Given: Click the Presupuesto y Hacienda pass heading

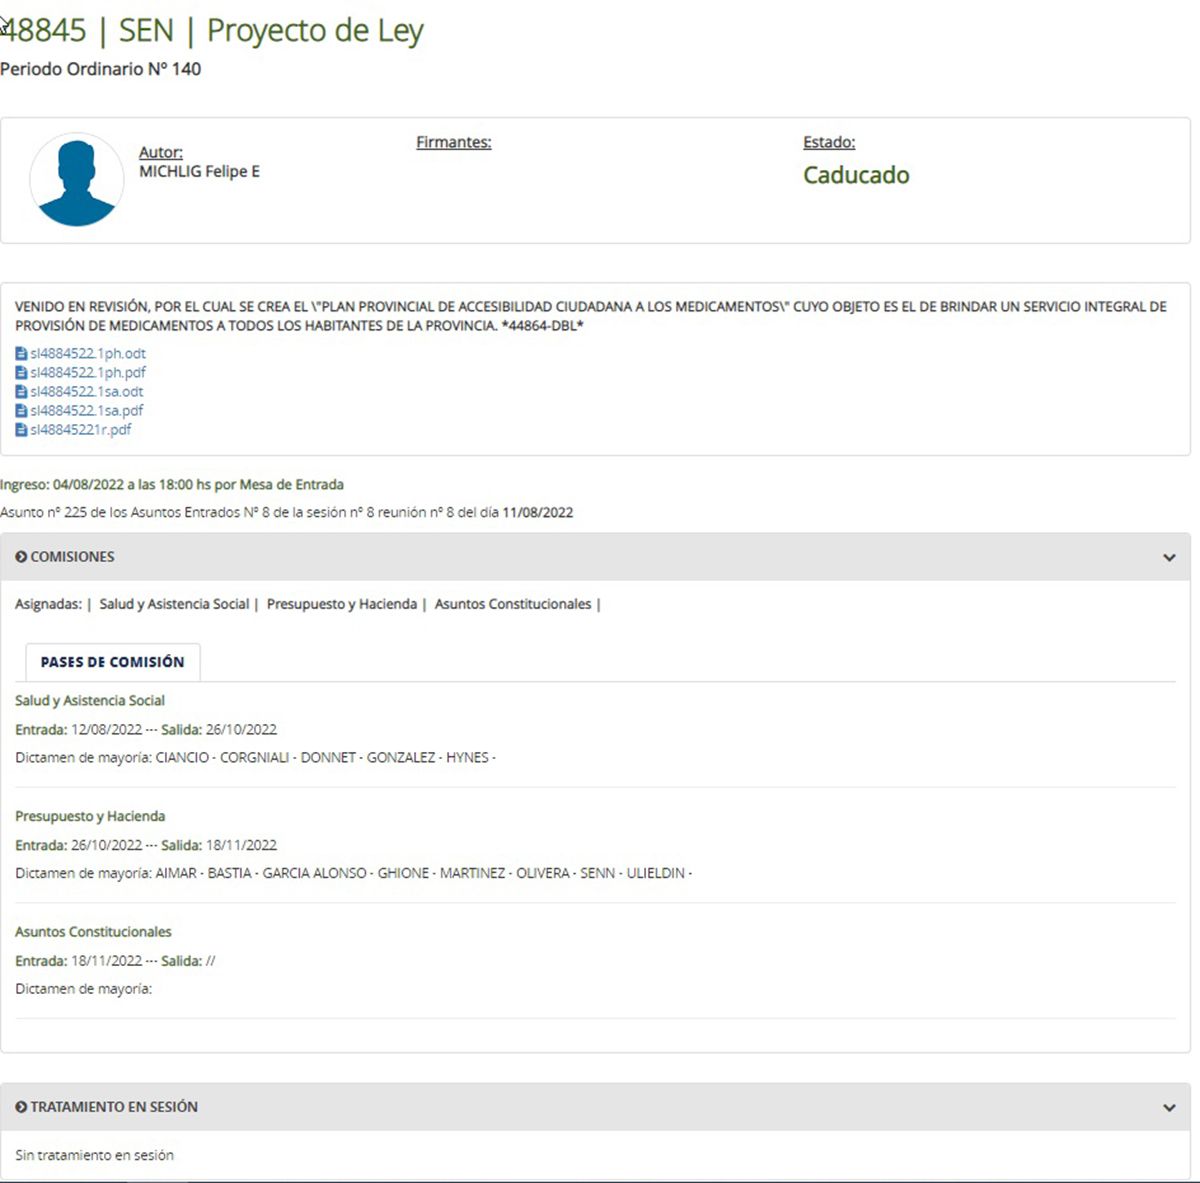Looking at the screenshot, I should 90,816.
